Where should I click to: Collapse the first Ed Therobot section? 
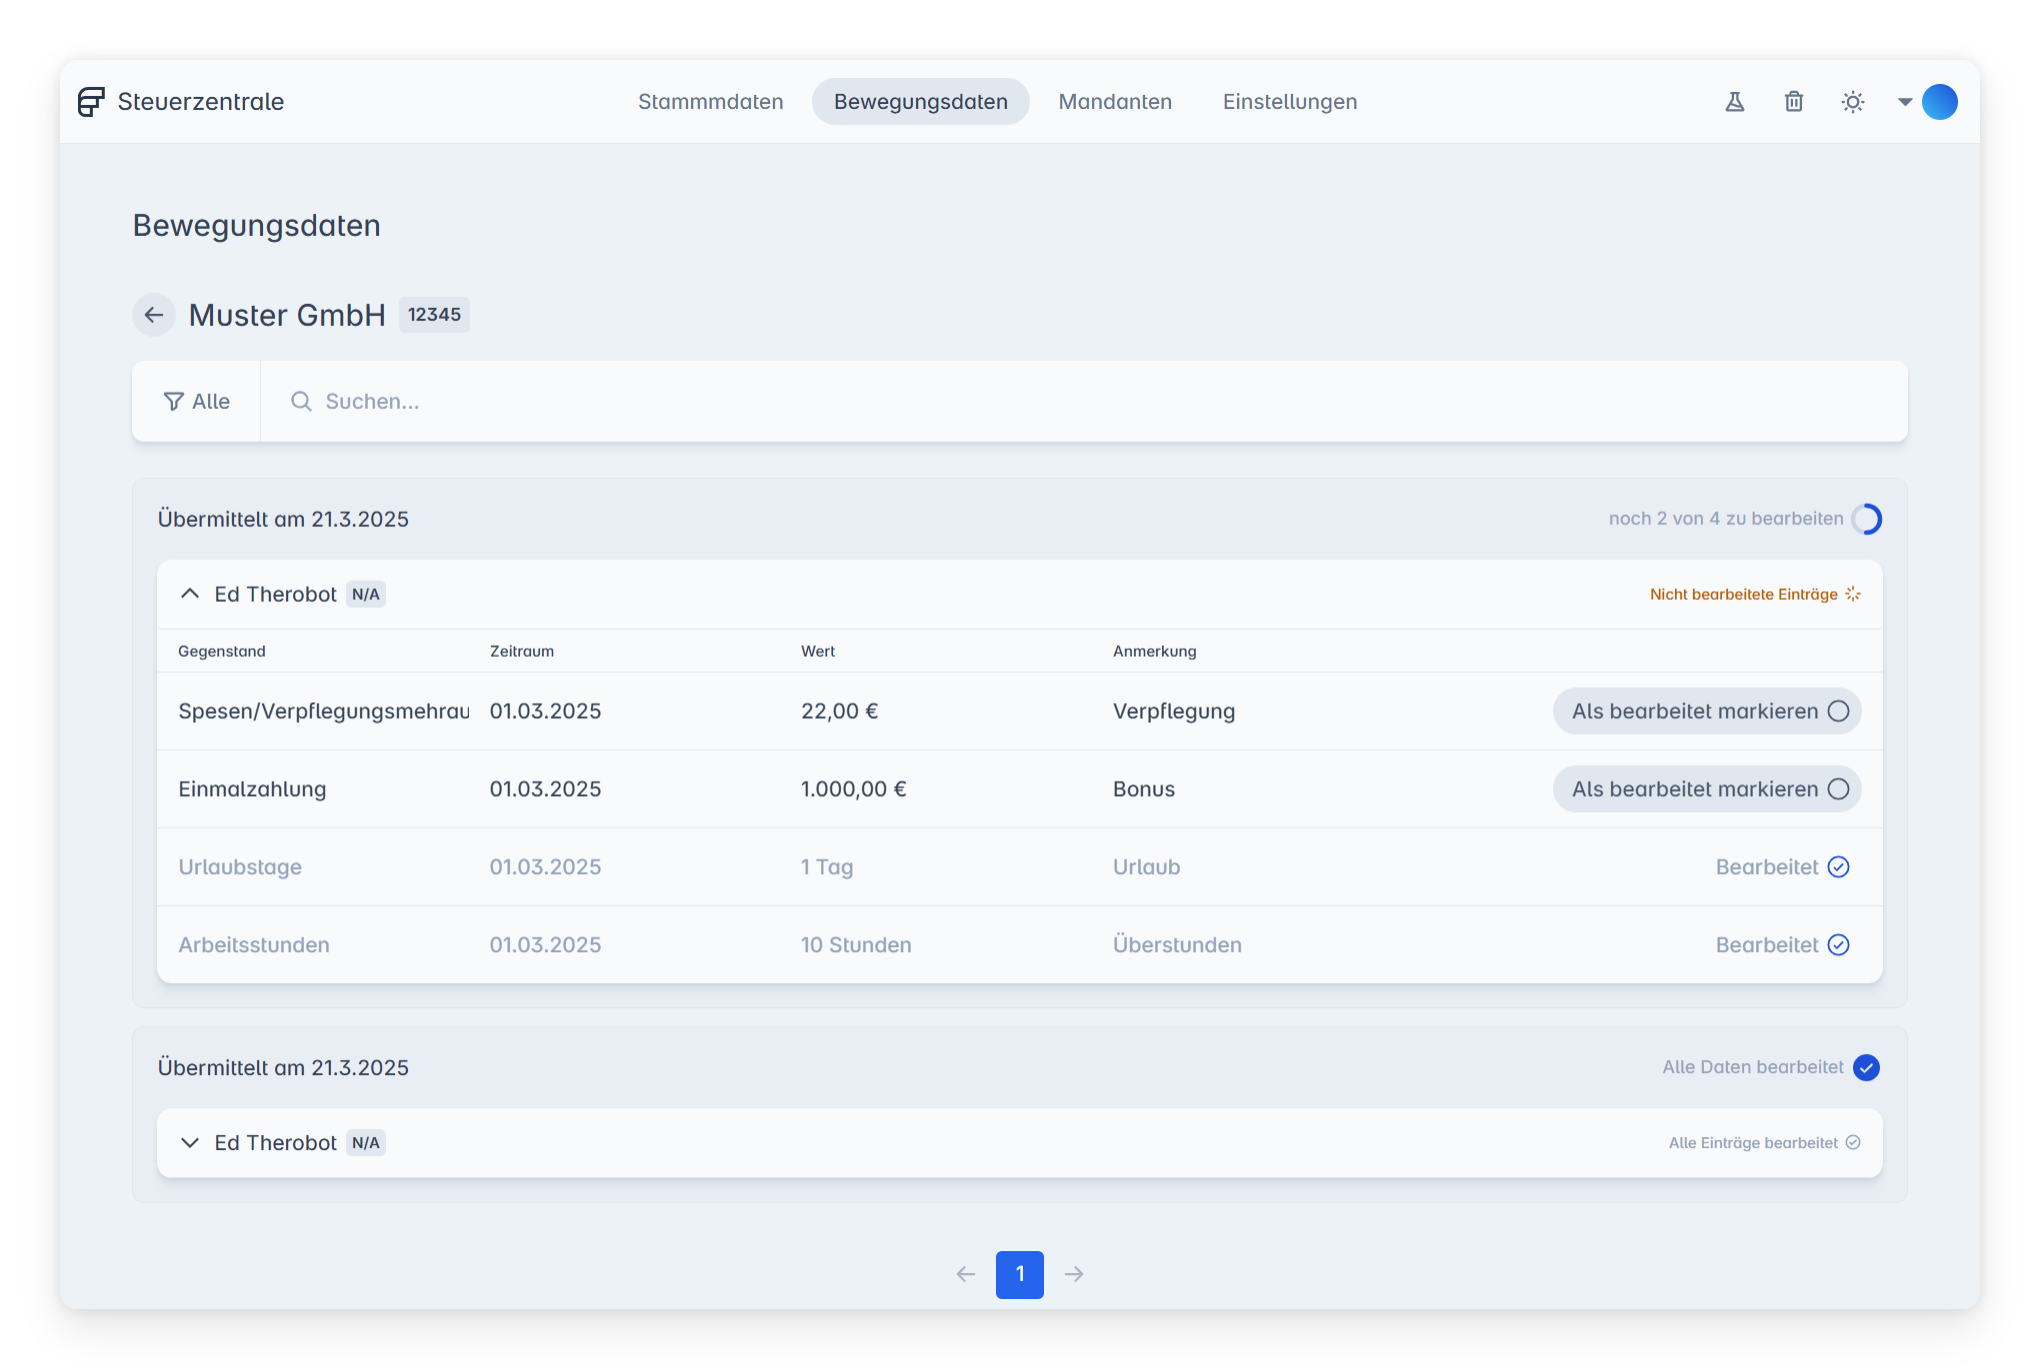(x=190, y=594)
